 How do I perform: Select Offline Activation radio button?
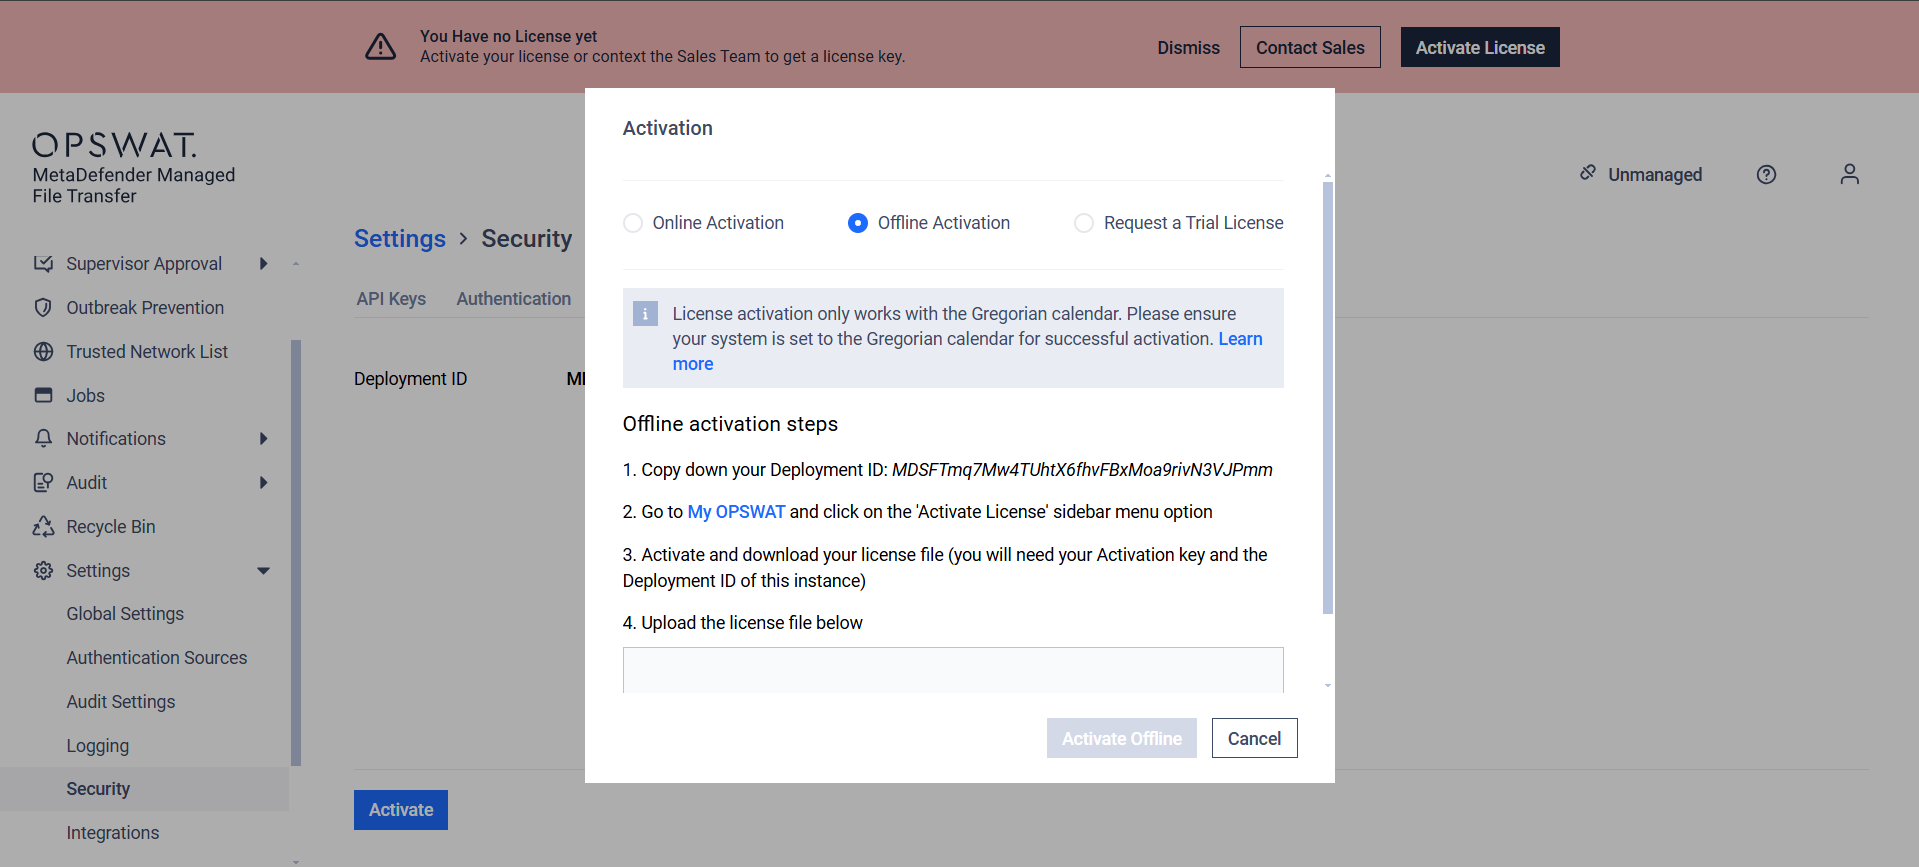(x=858, y=223)
